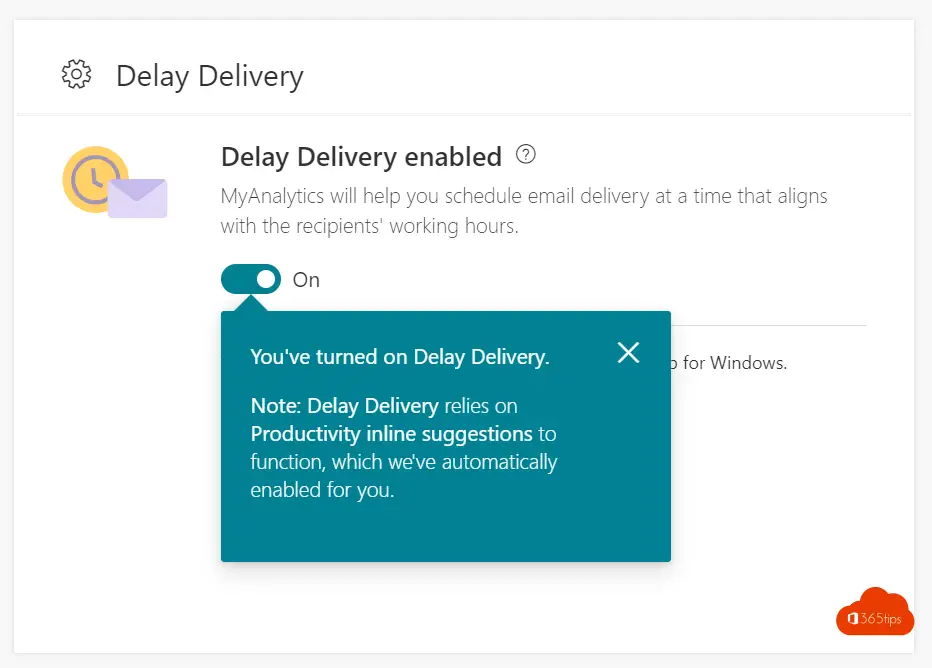Click the On label next to toggle
Image resolution: width=932 pixels, height=668 pixels.
click(x=306, y=280)
